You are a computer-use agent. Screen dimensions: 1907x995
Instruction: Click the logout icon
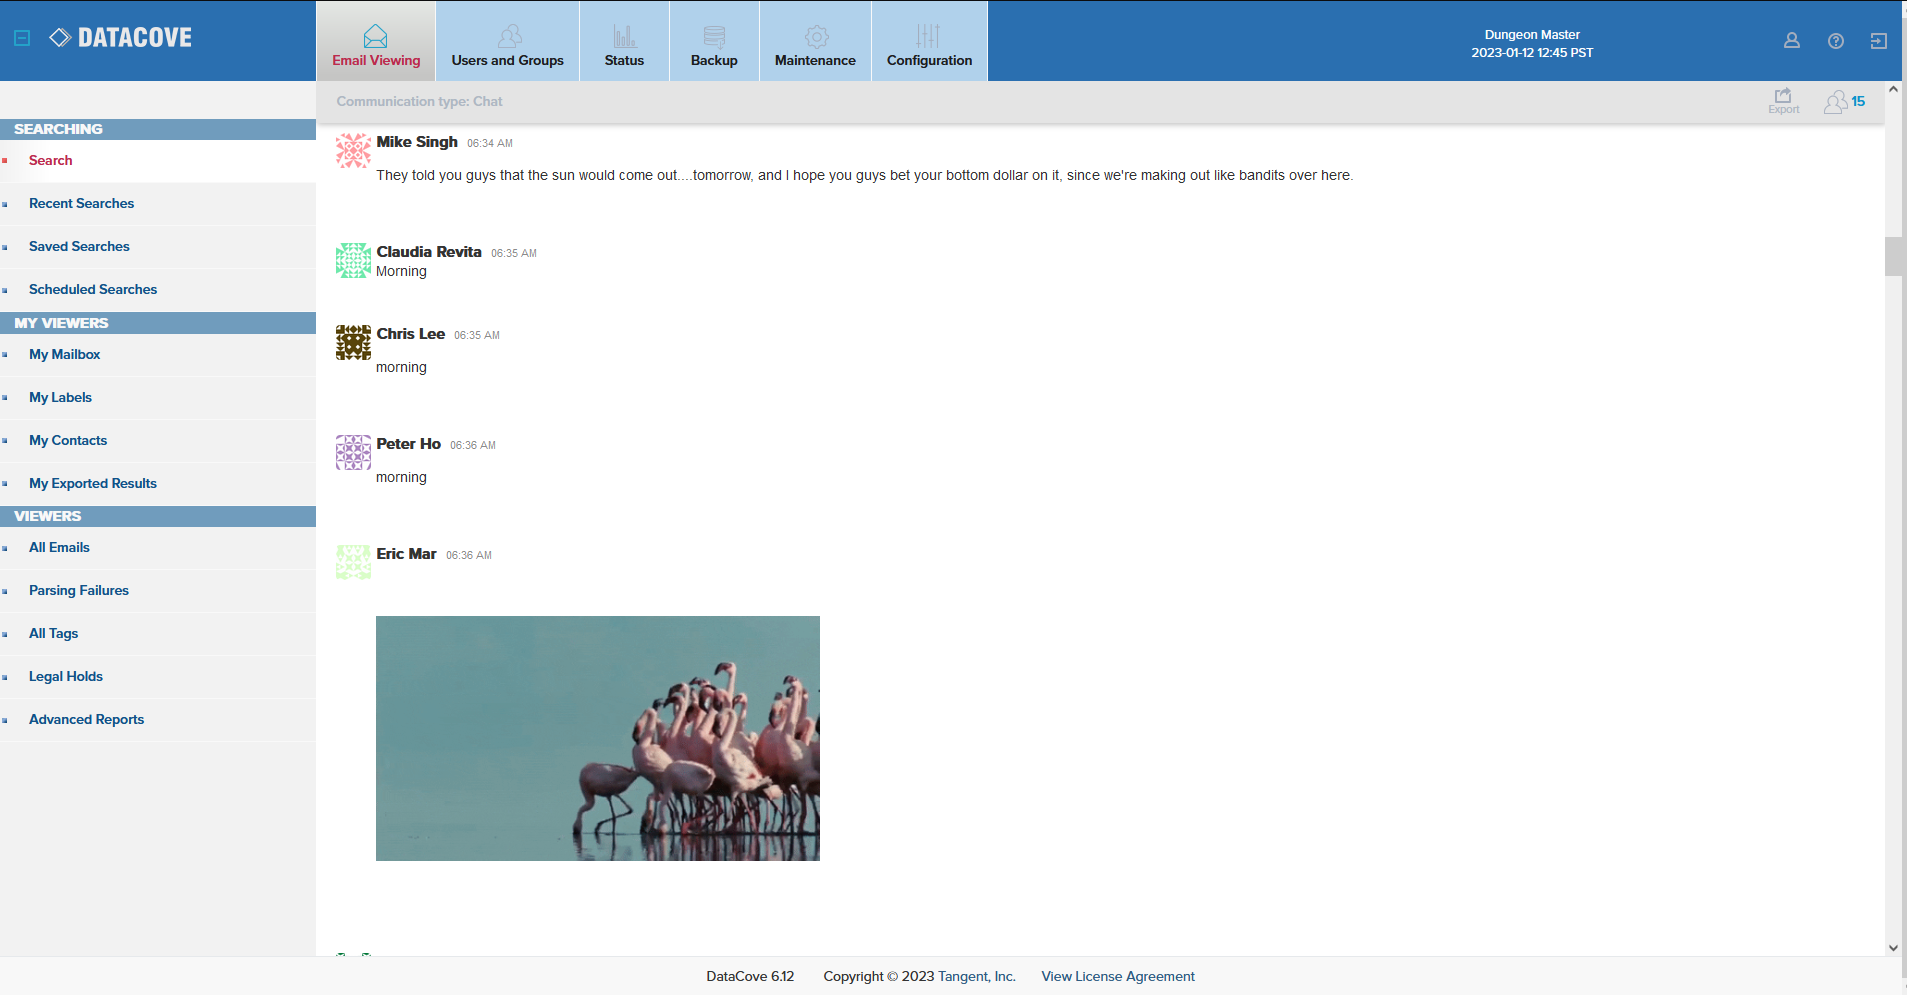[x=1878, y=41]
